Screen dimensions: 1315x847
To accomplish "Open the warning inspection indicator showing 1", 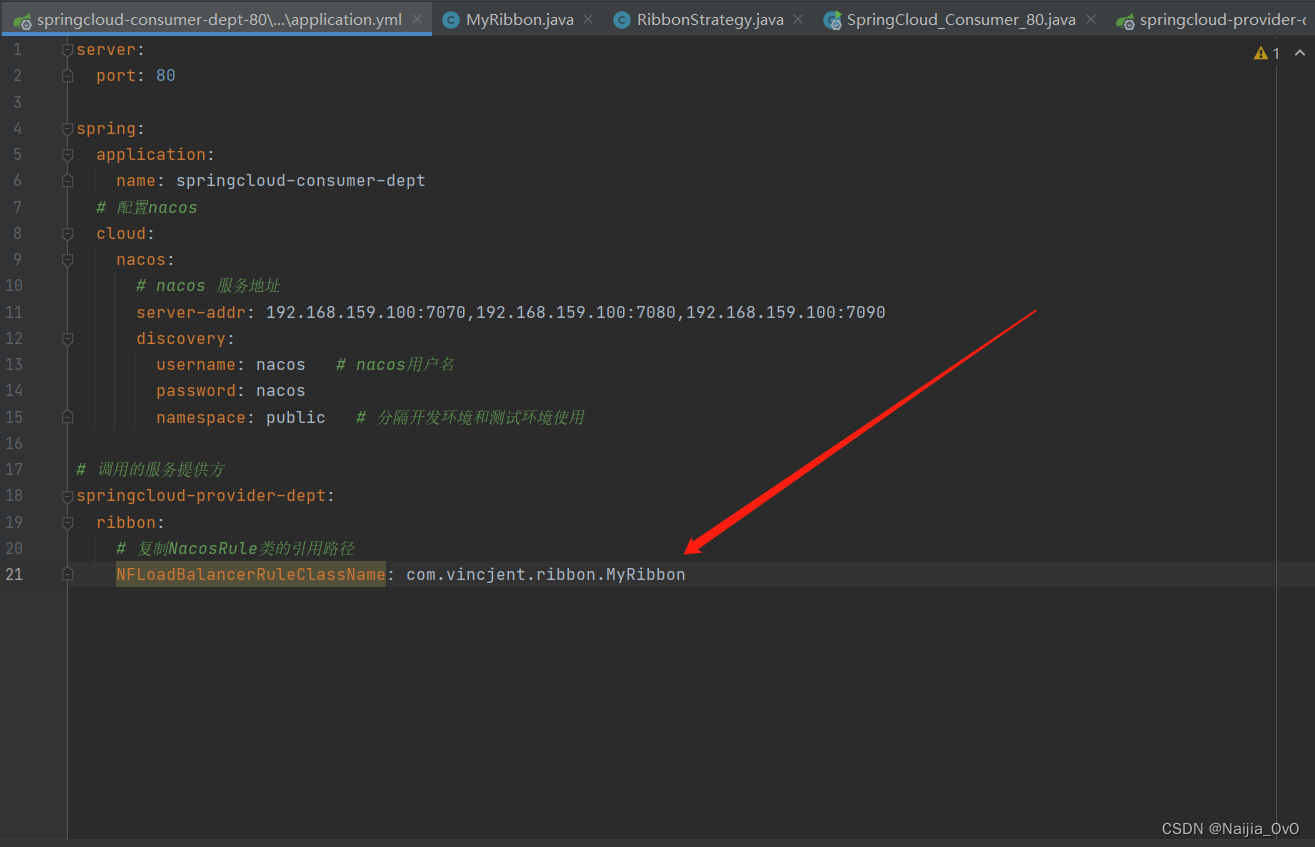I will (1267, 53).
